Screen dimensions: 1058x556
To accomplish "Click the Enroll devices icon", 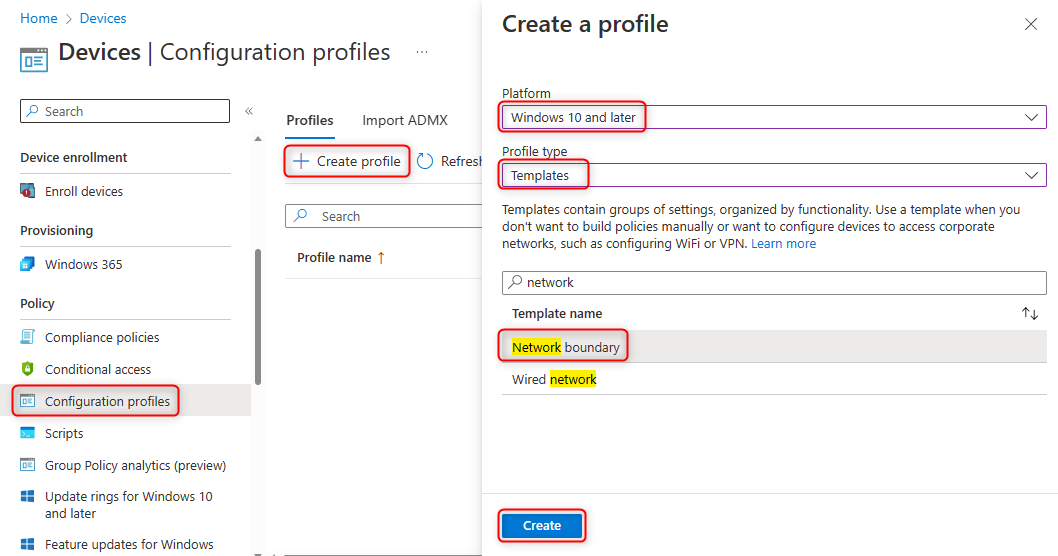I will click(28, 191).
